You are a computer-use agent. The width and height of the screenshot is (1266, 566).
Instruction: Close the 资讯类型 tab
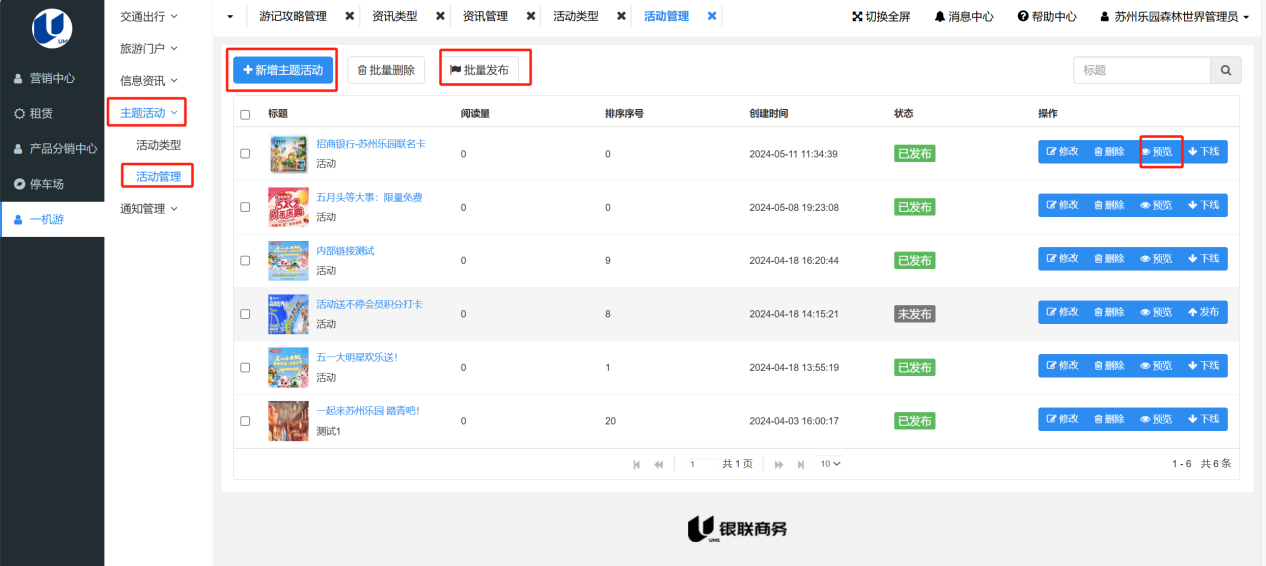[x=440, y=17]
